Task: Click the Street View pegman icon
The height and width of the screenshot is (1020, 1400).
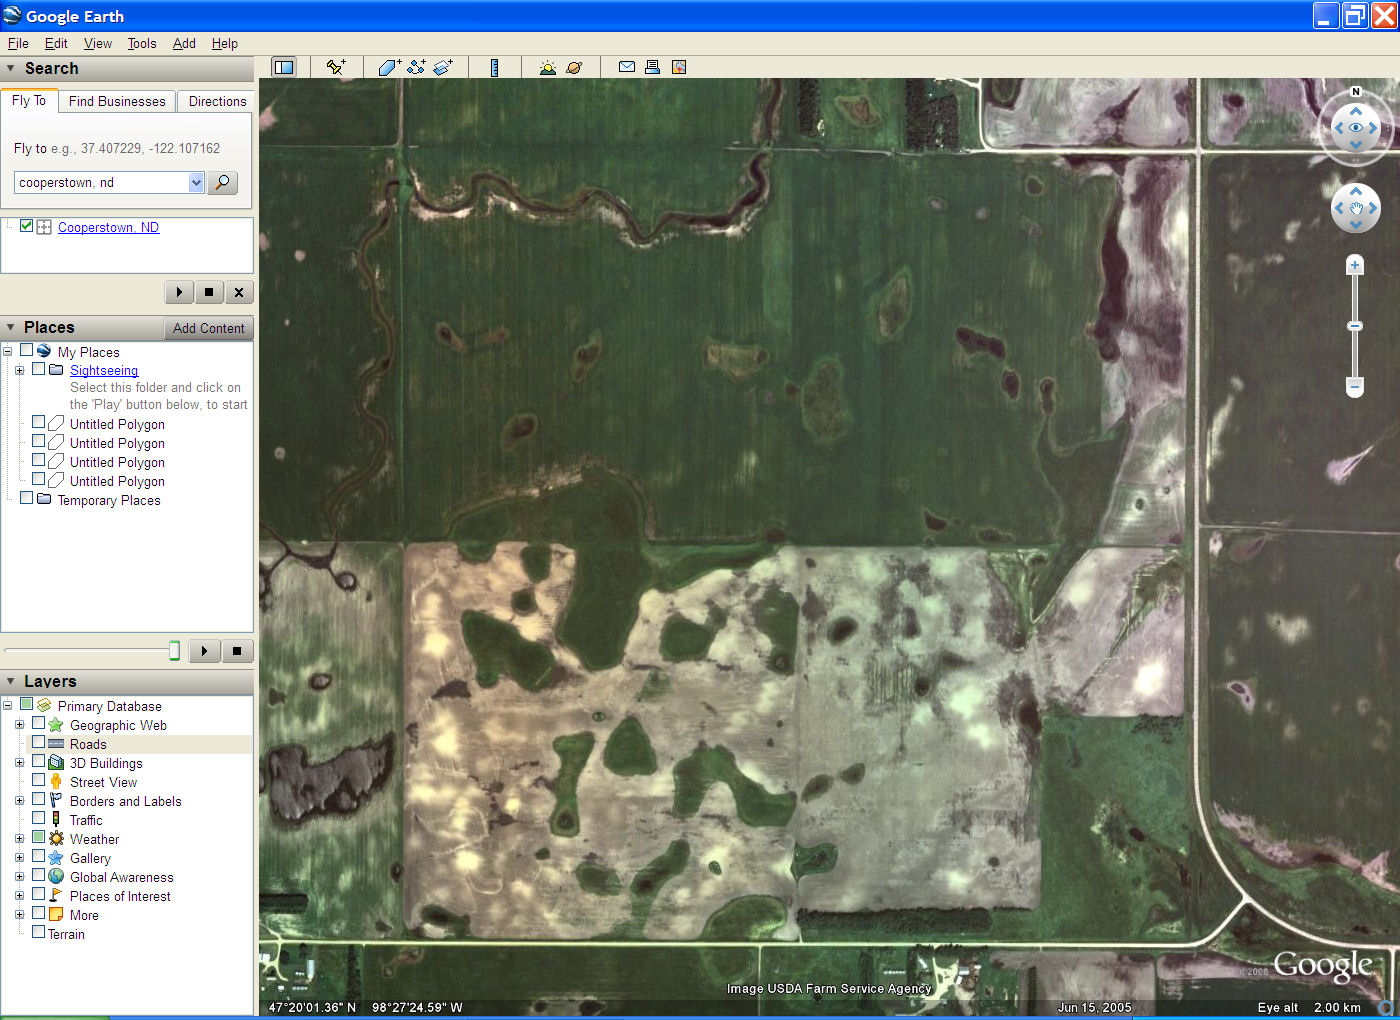Action: (x=56, y=781)
